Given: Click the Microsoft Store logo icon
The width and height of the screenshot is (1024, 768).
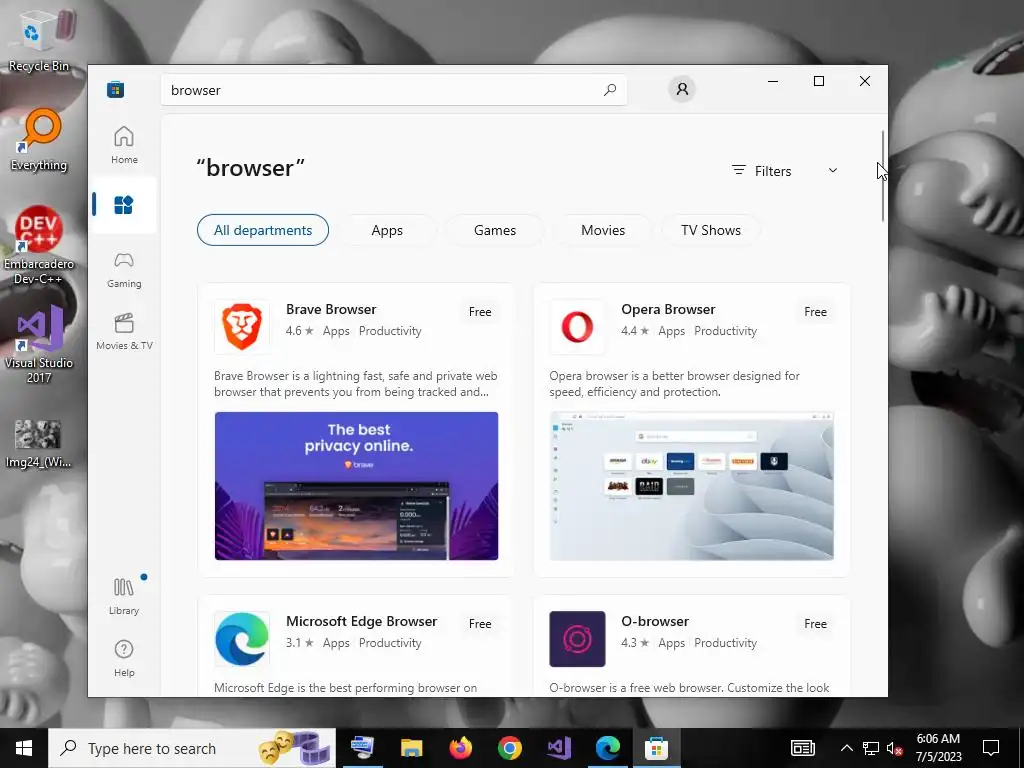Looking at the screenshot, I should click(116, 89).
